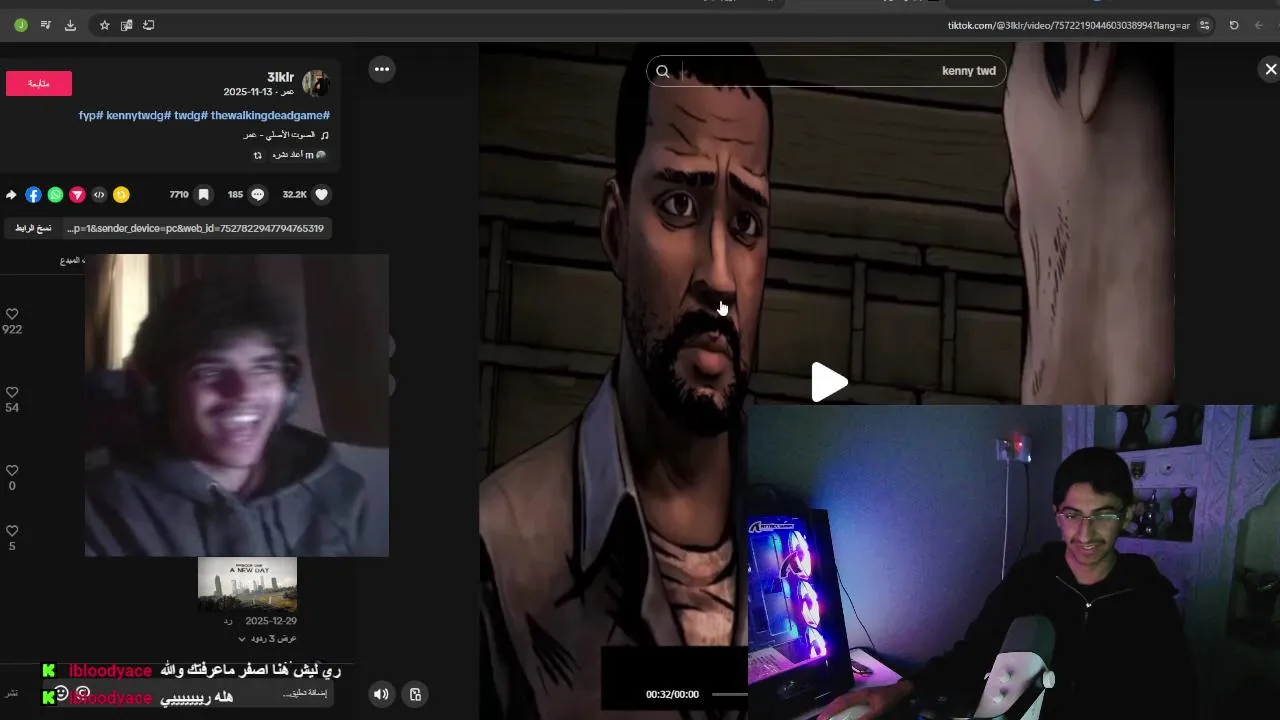Get the embed code icon
Viewport: 1280px width, 720px height.
[99, 195]
